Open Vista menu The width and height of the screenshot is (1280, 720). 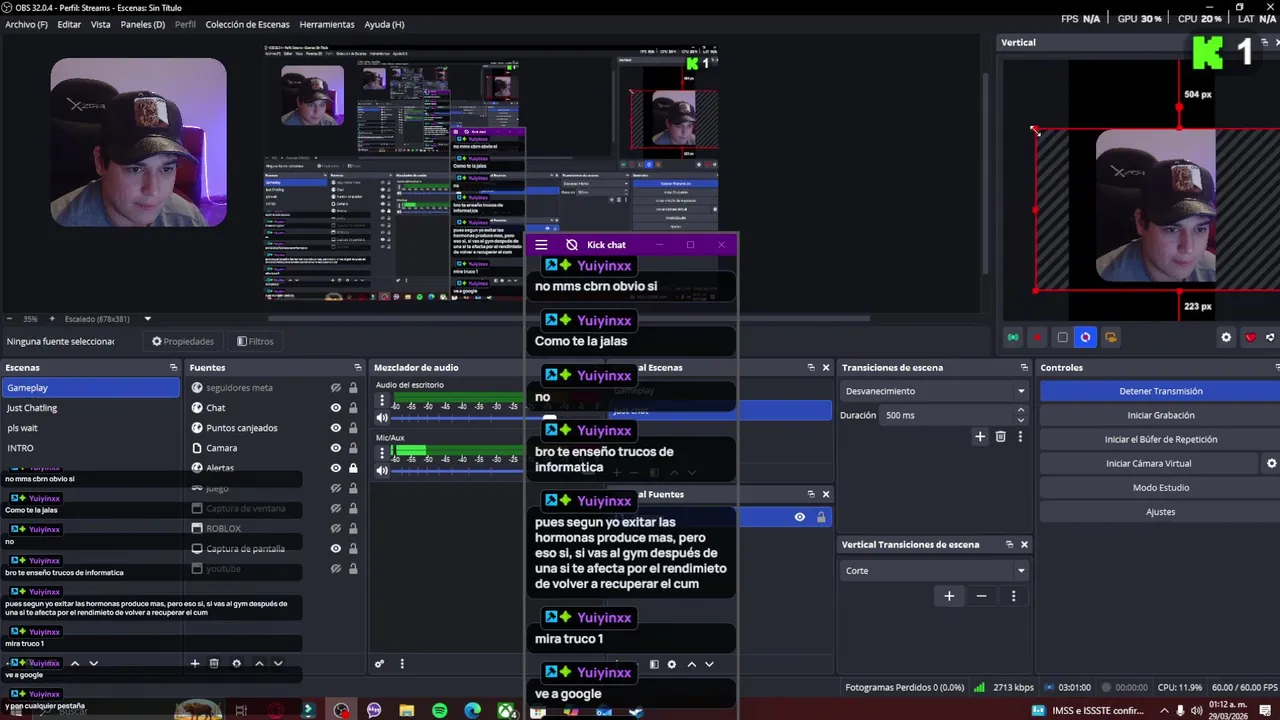coord(101,24)
